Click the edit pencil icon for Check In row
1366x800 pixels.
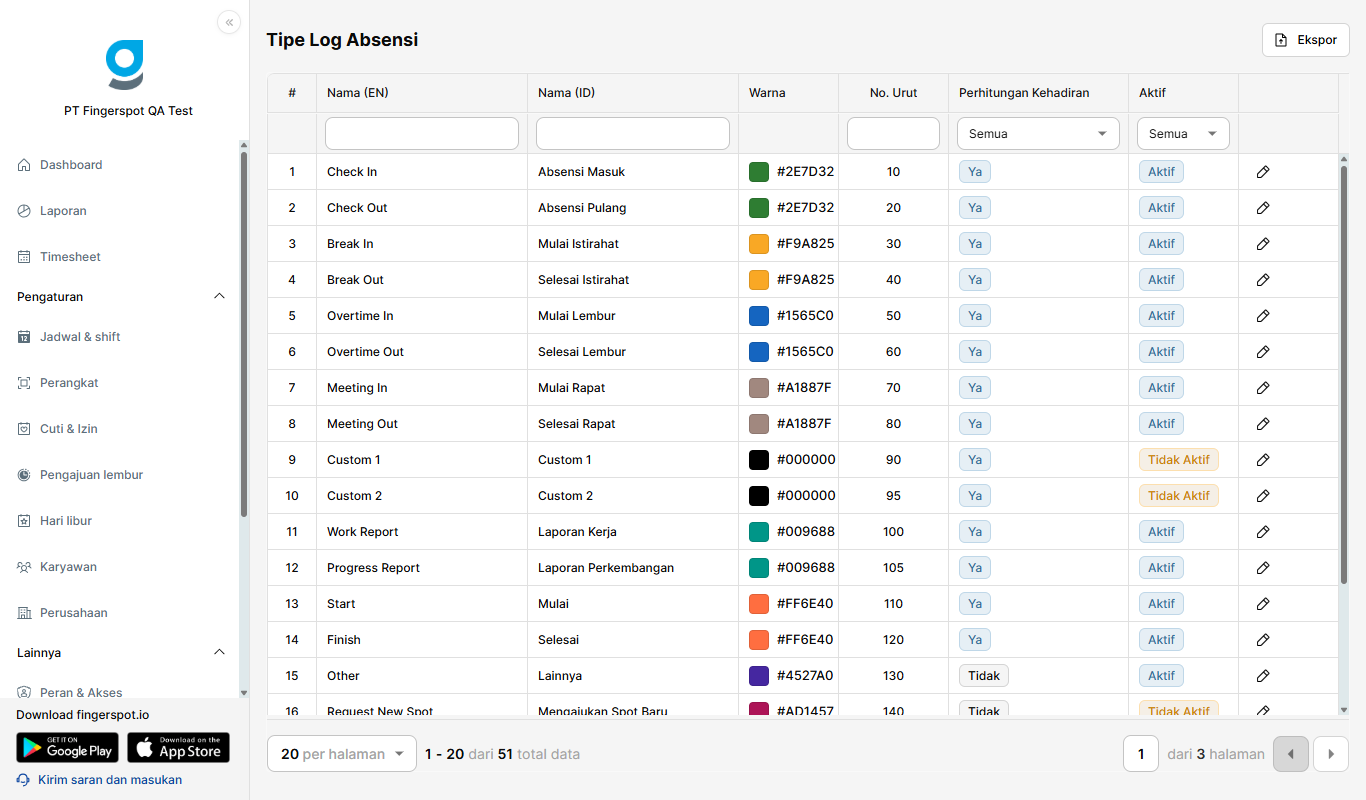[1263, 172]
